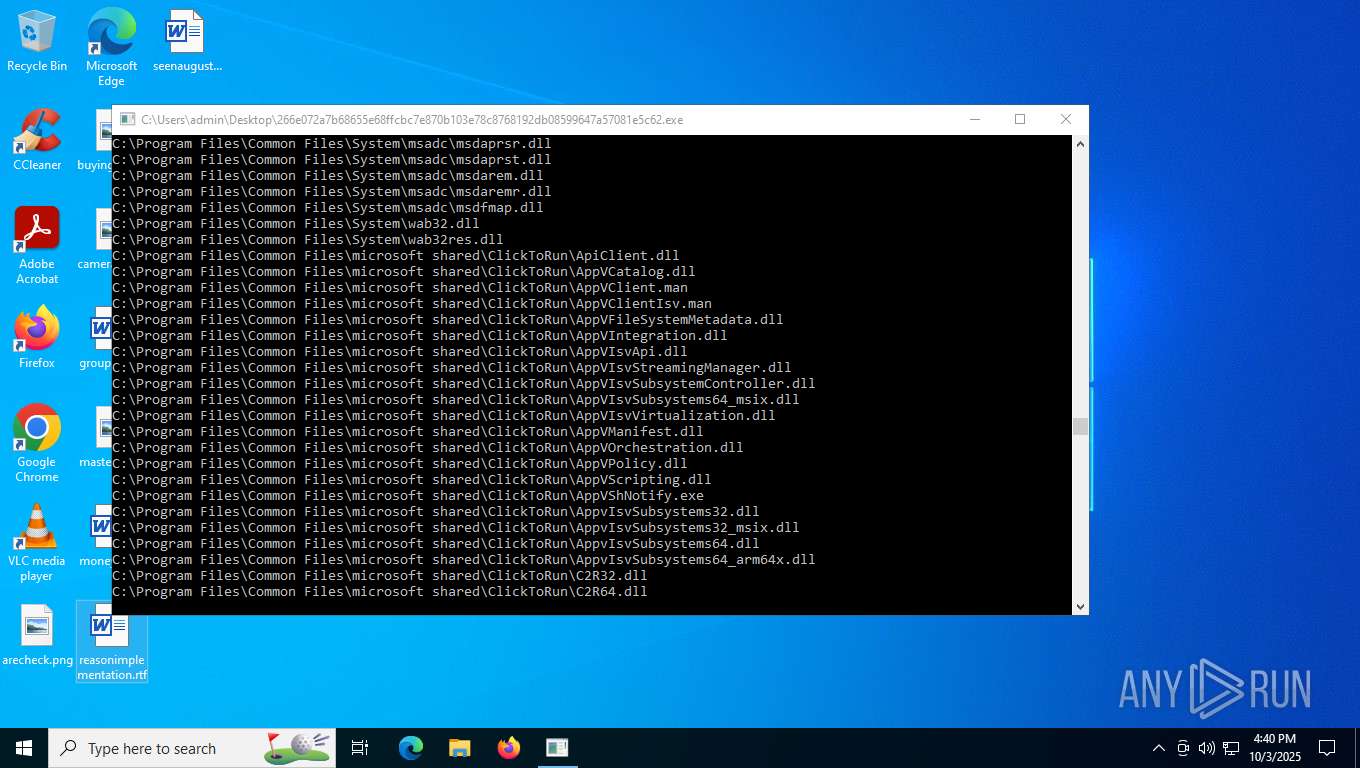
Task: Open the seenaugust Word document icon
Action: 186,42
